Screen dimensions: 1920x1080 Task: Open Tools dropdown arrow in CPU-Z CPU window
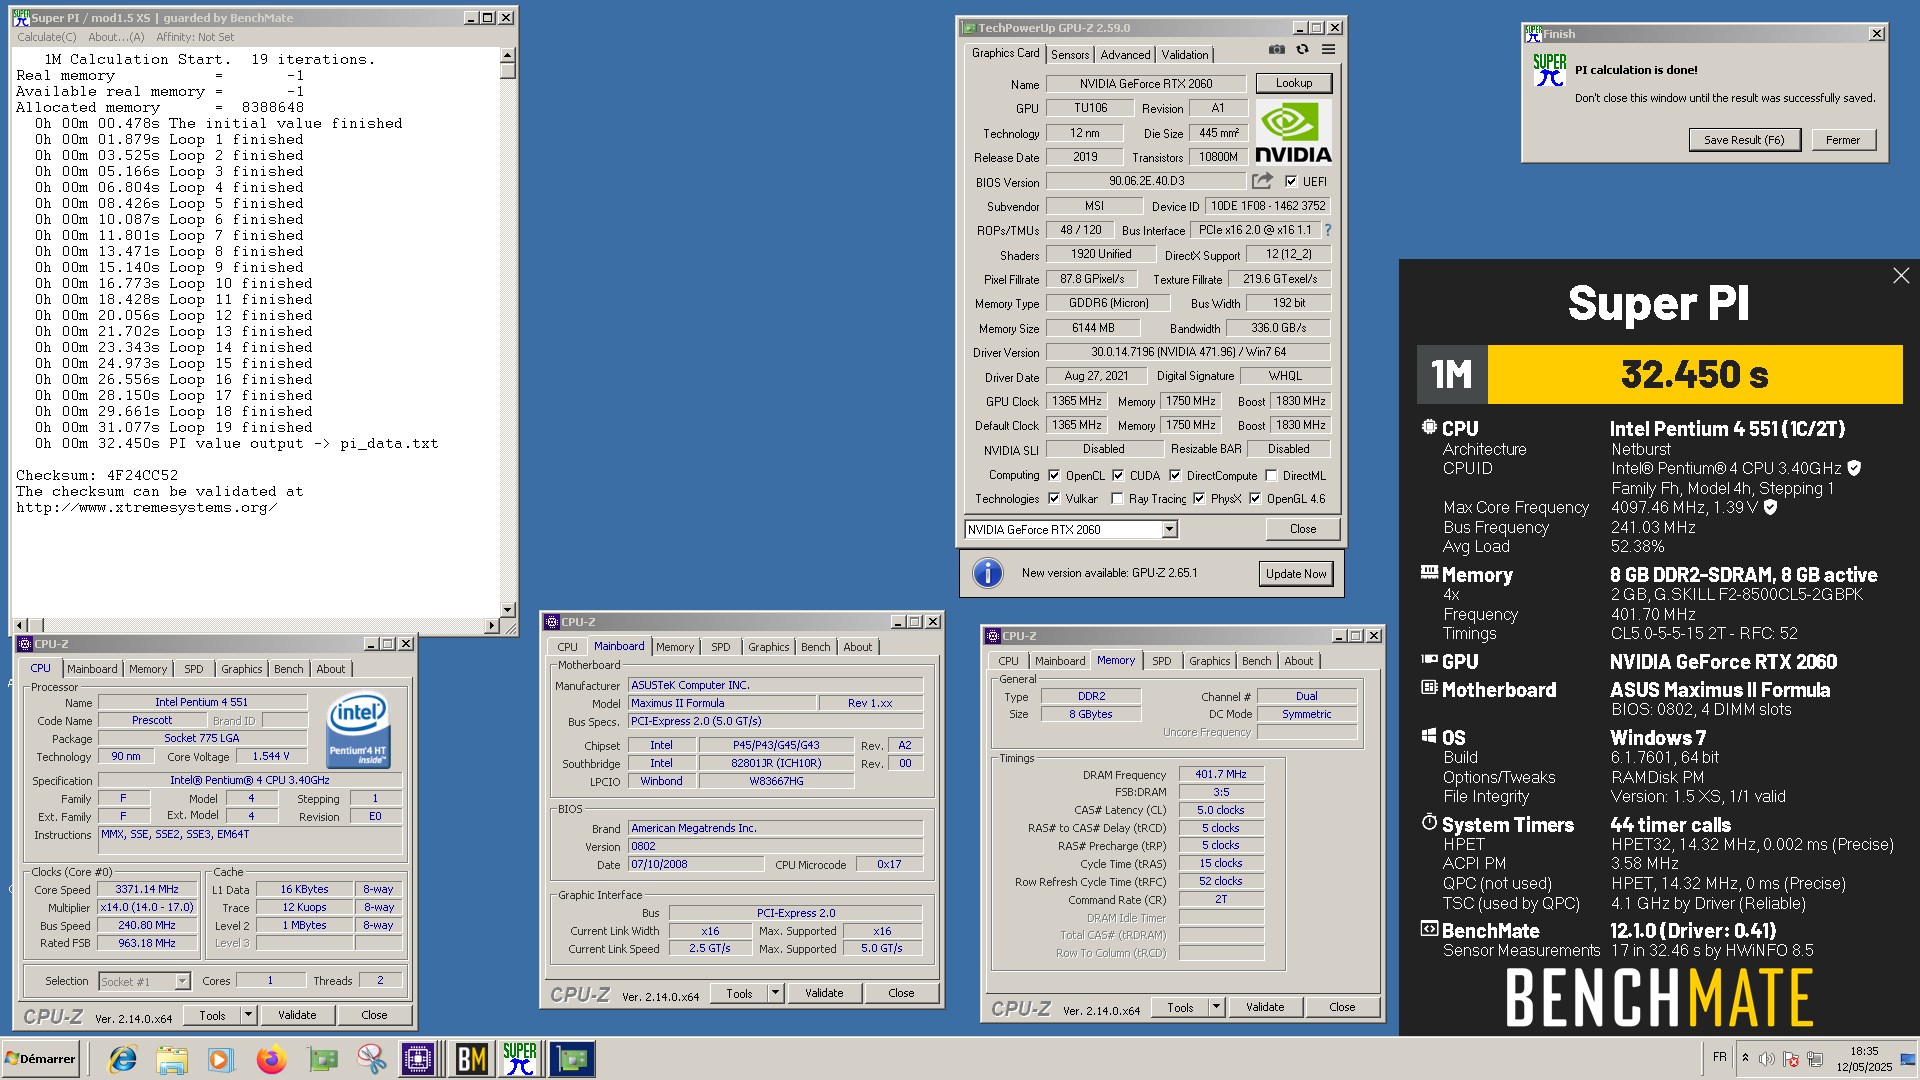pos(248,1015)
